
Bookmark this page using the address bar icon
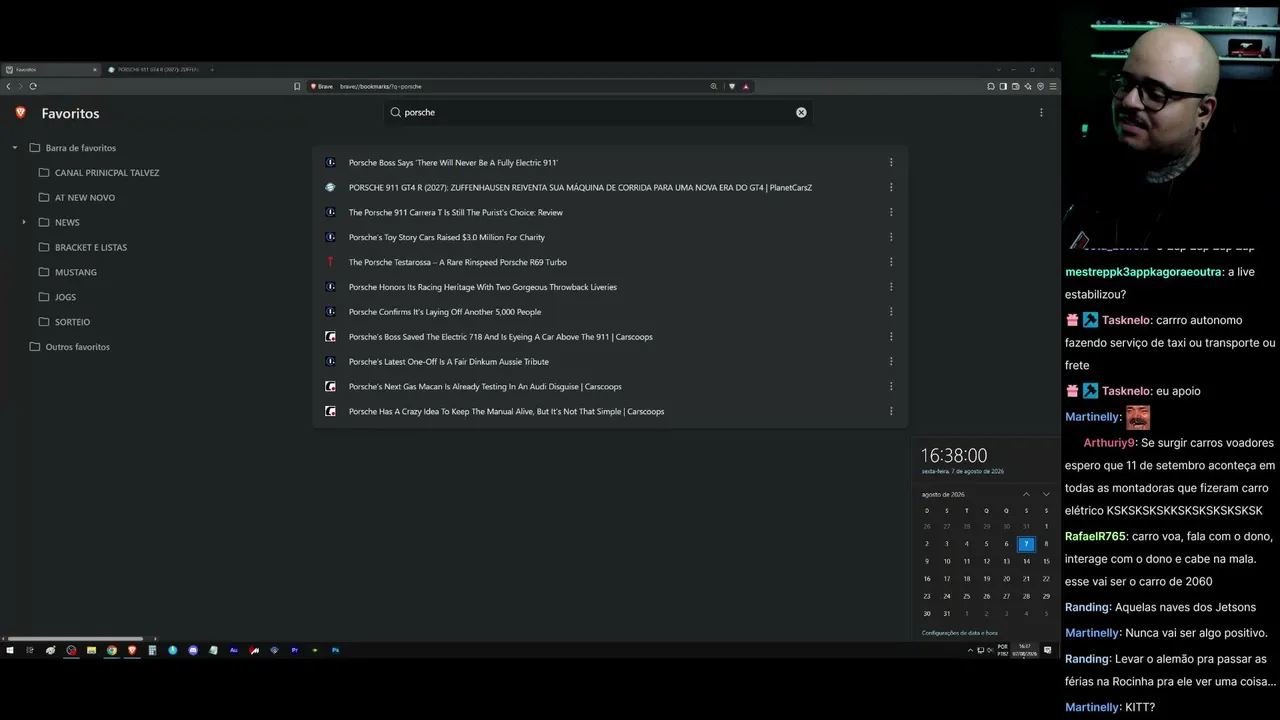tap(297, 86)
